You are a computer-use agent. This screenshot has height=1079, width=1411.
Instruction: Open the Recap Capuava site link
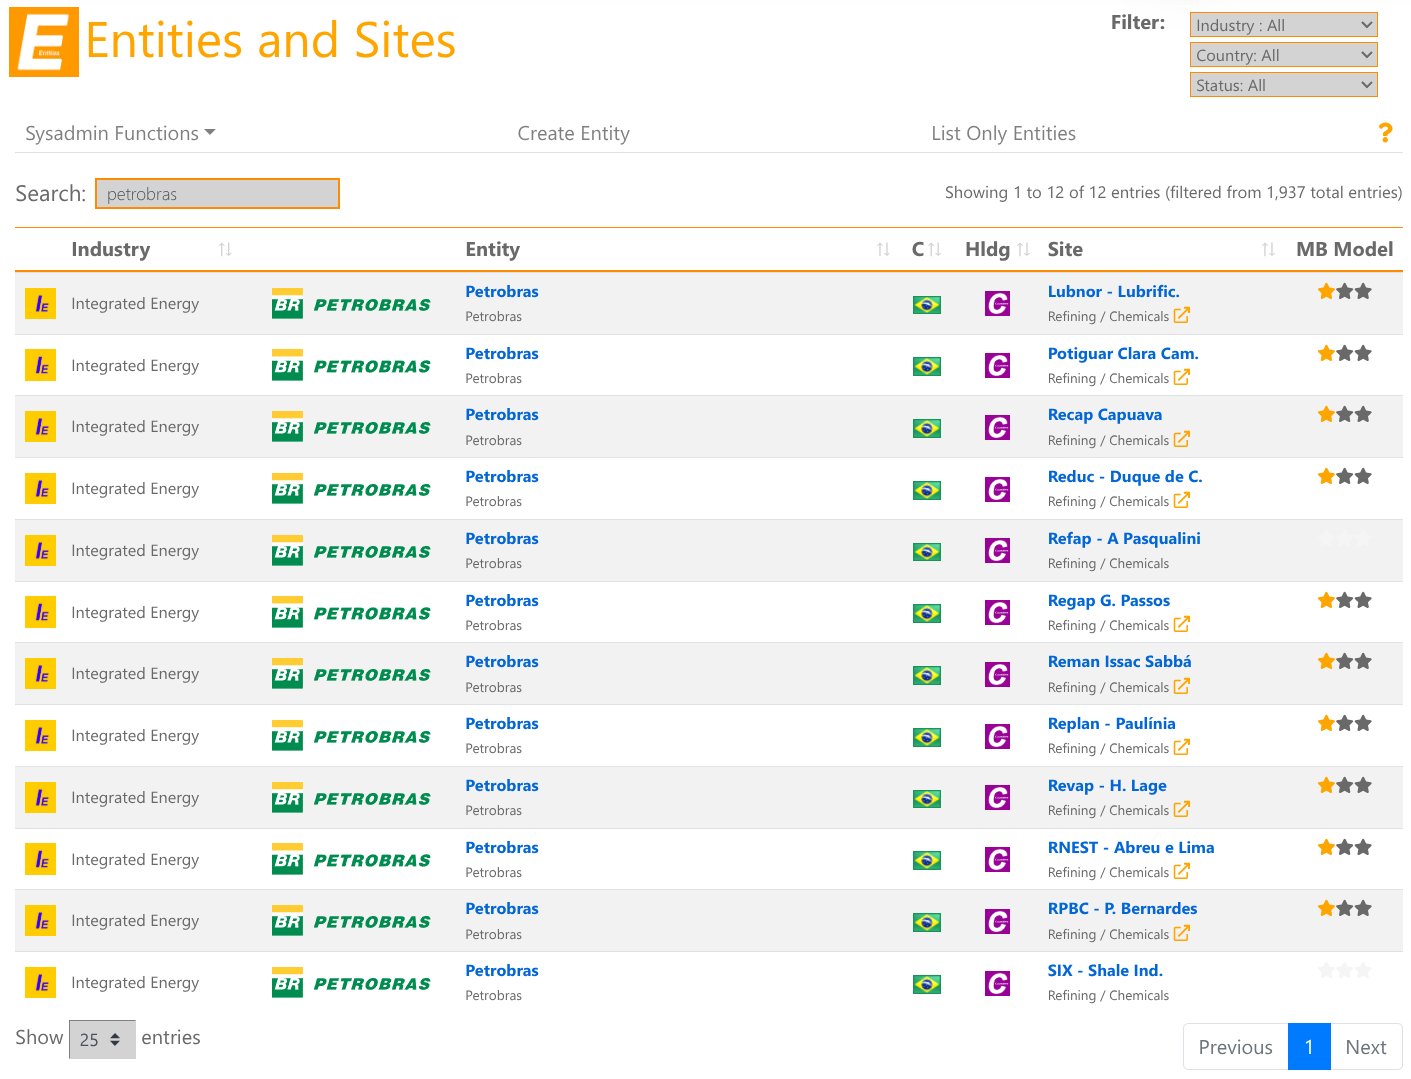pos(1105,414)
